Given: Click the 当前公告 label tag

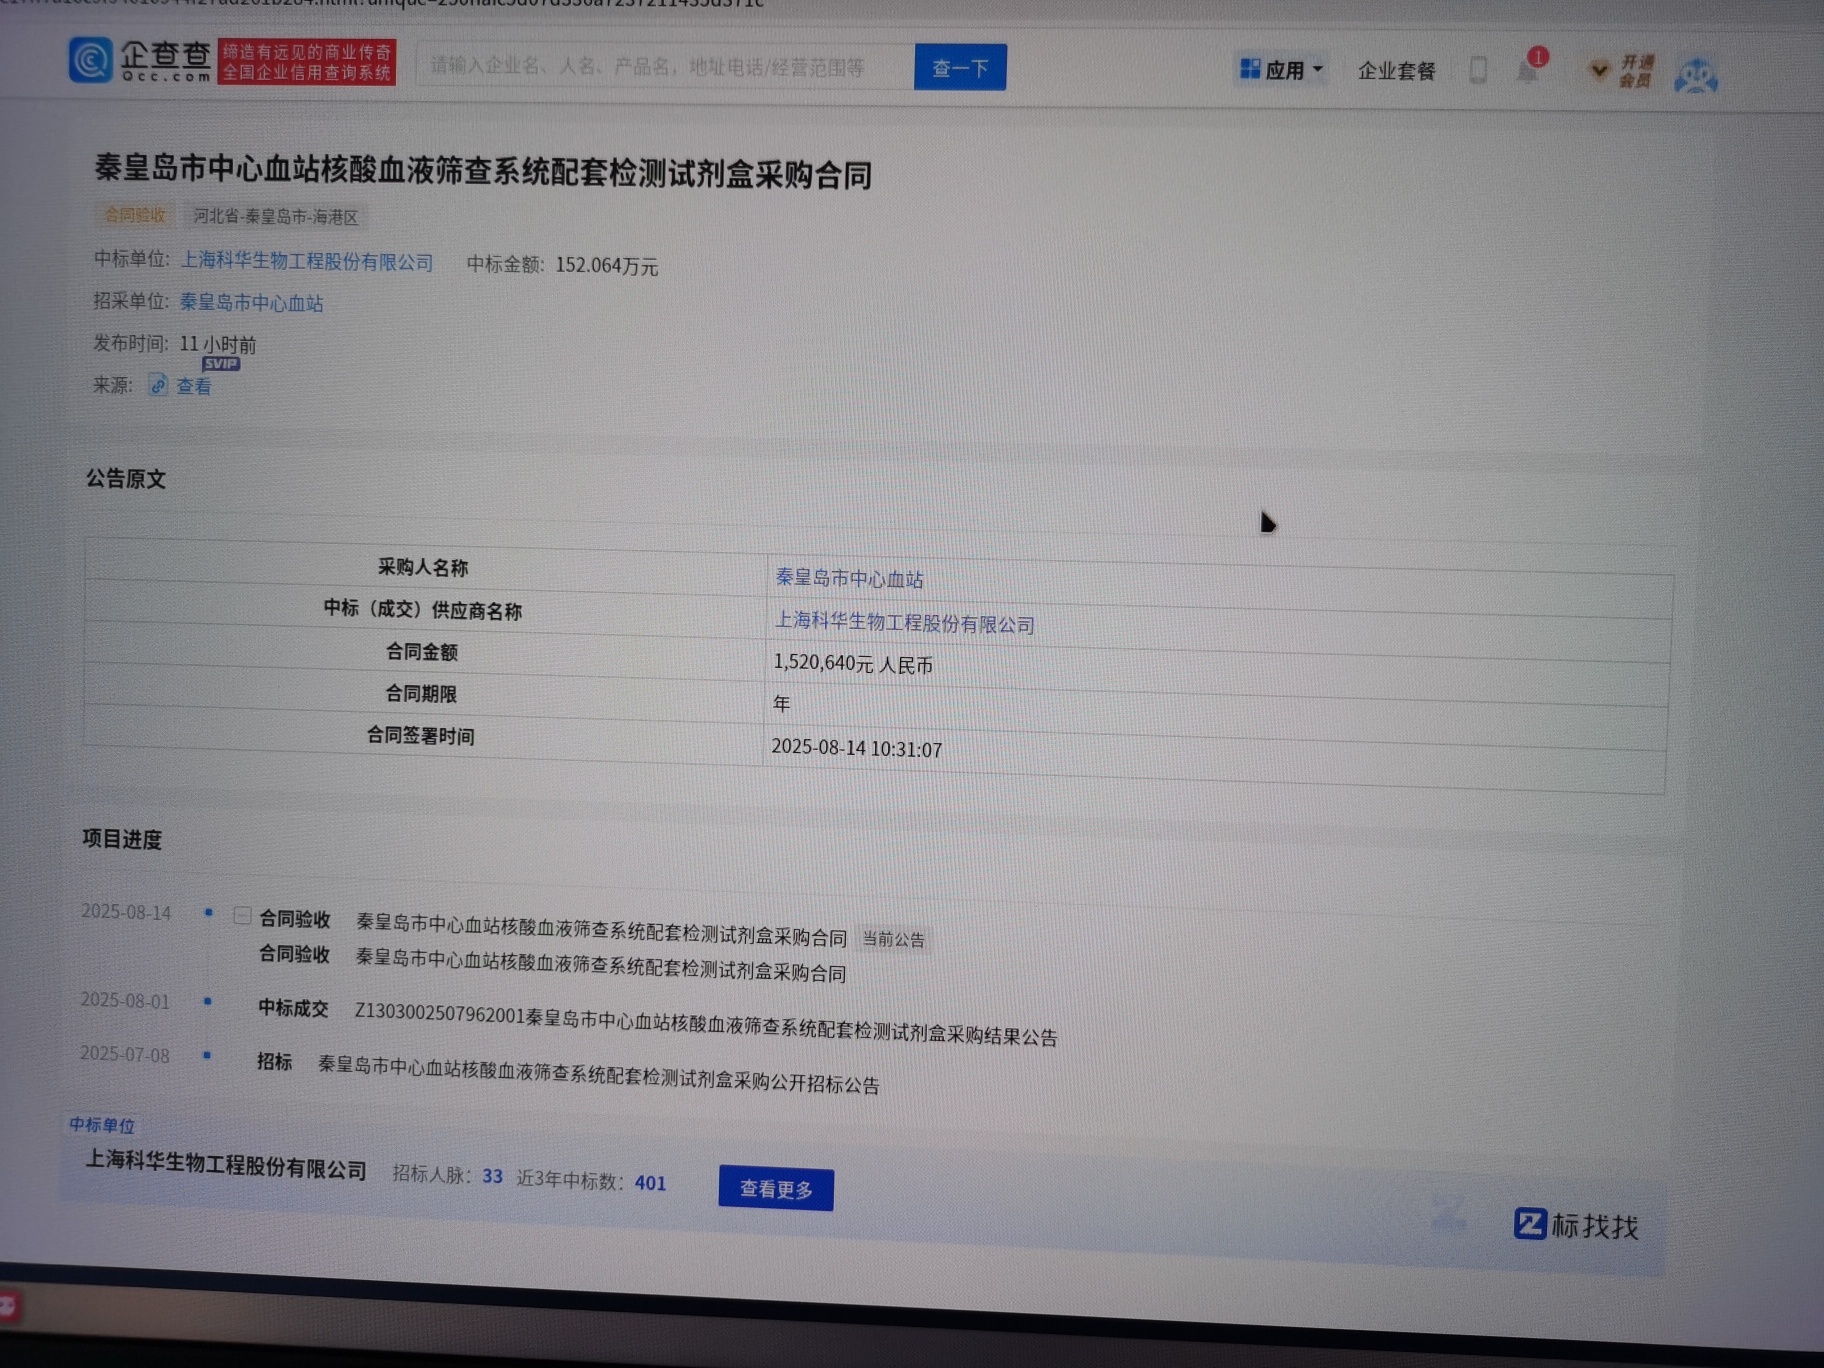Looking at the screenshot, I should click(893, 940).
